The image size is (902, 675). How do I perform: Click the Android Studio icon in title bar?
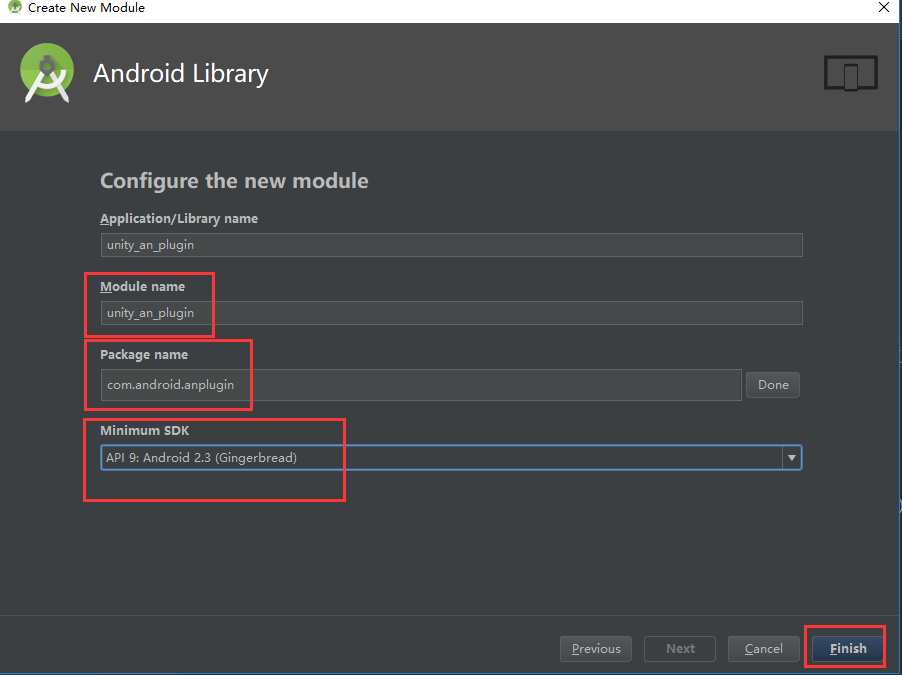pyautogui.click(x=13, y=8)
